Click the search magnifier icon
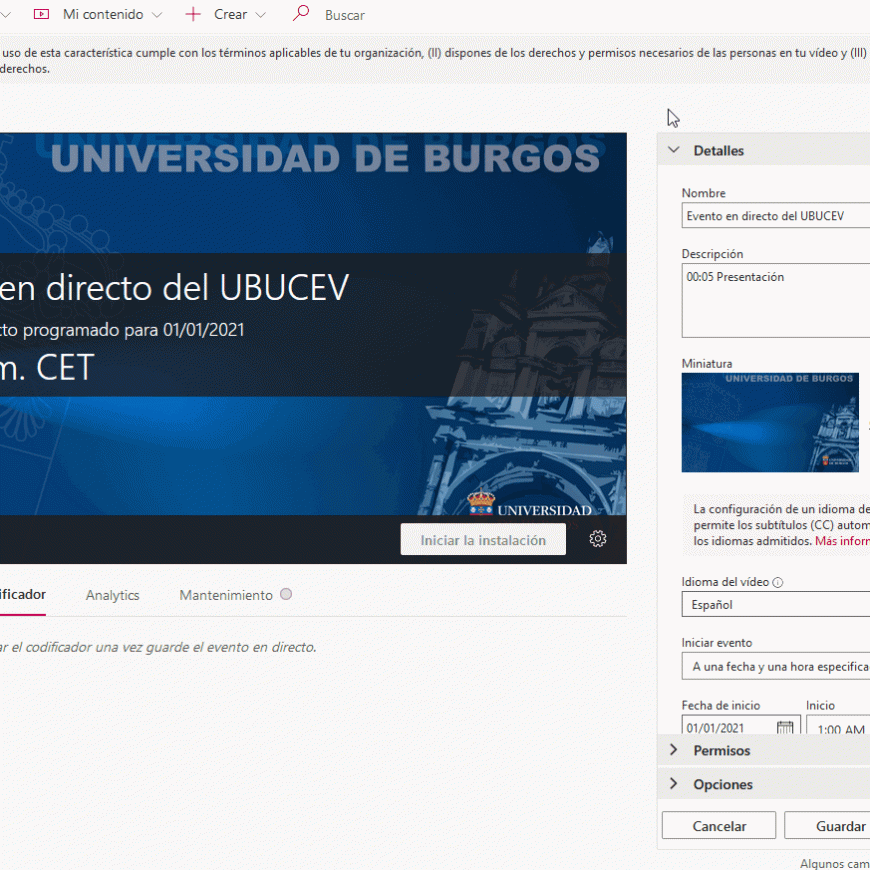The image size is (870, 870). click(300, 13)
